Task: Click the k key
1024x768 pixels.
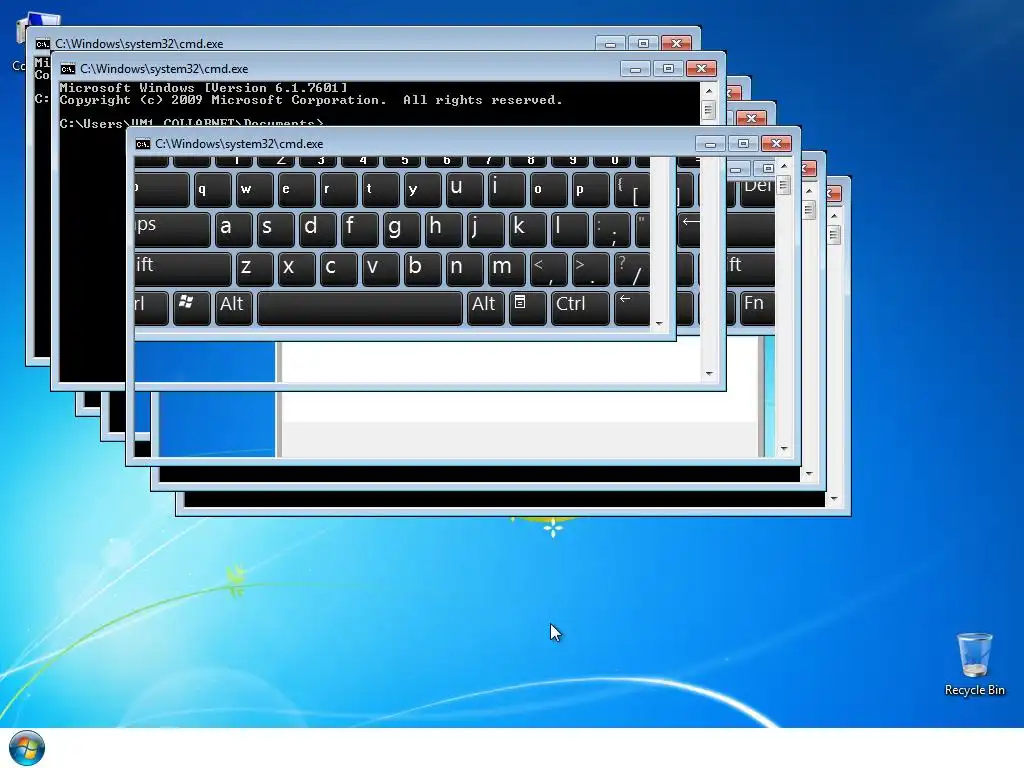Action: pos(526,229)
